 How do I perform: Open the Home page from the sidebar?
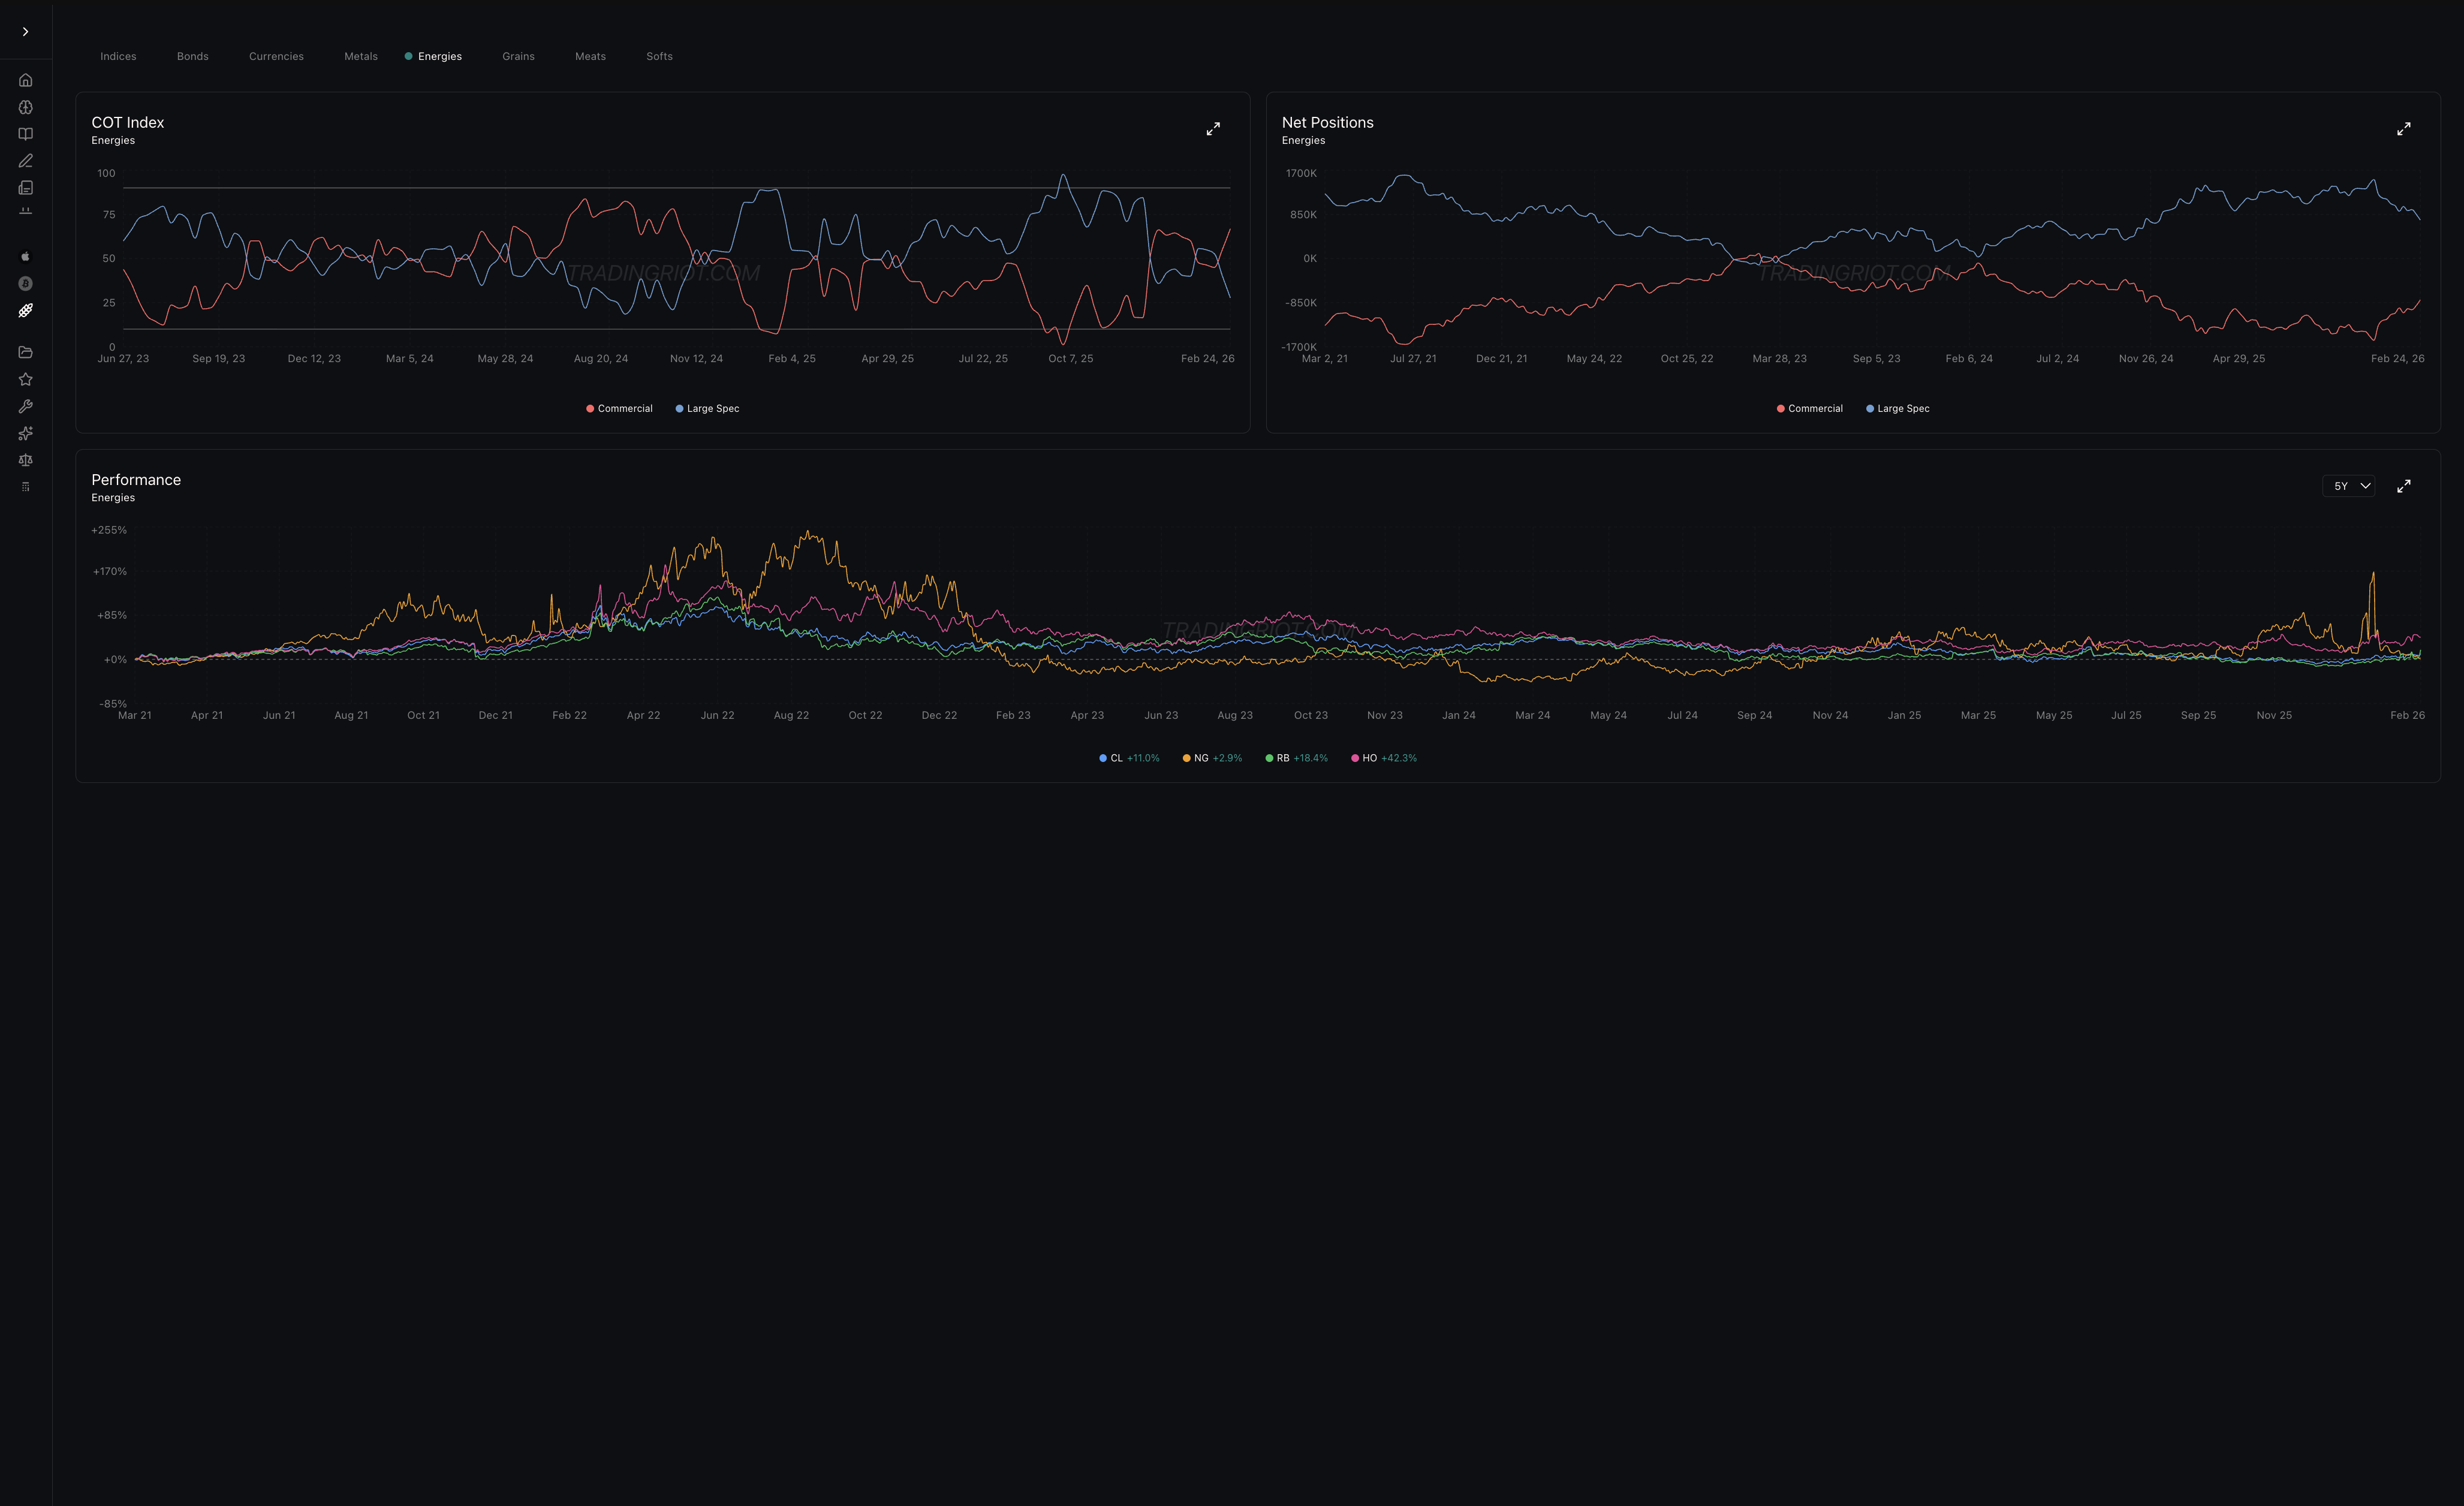click(25, 79)
